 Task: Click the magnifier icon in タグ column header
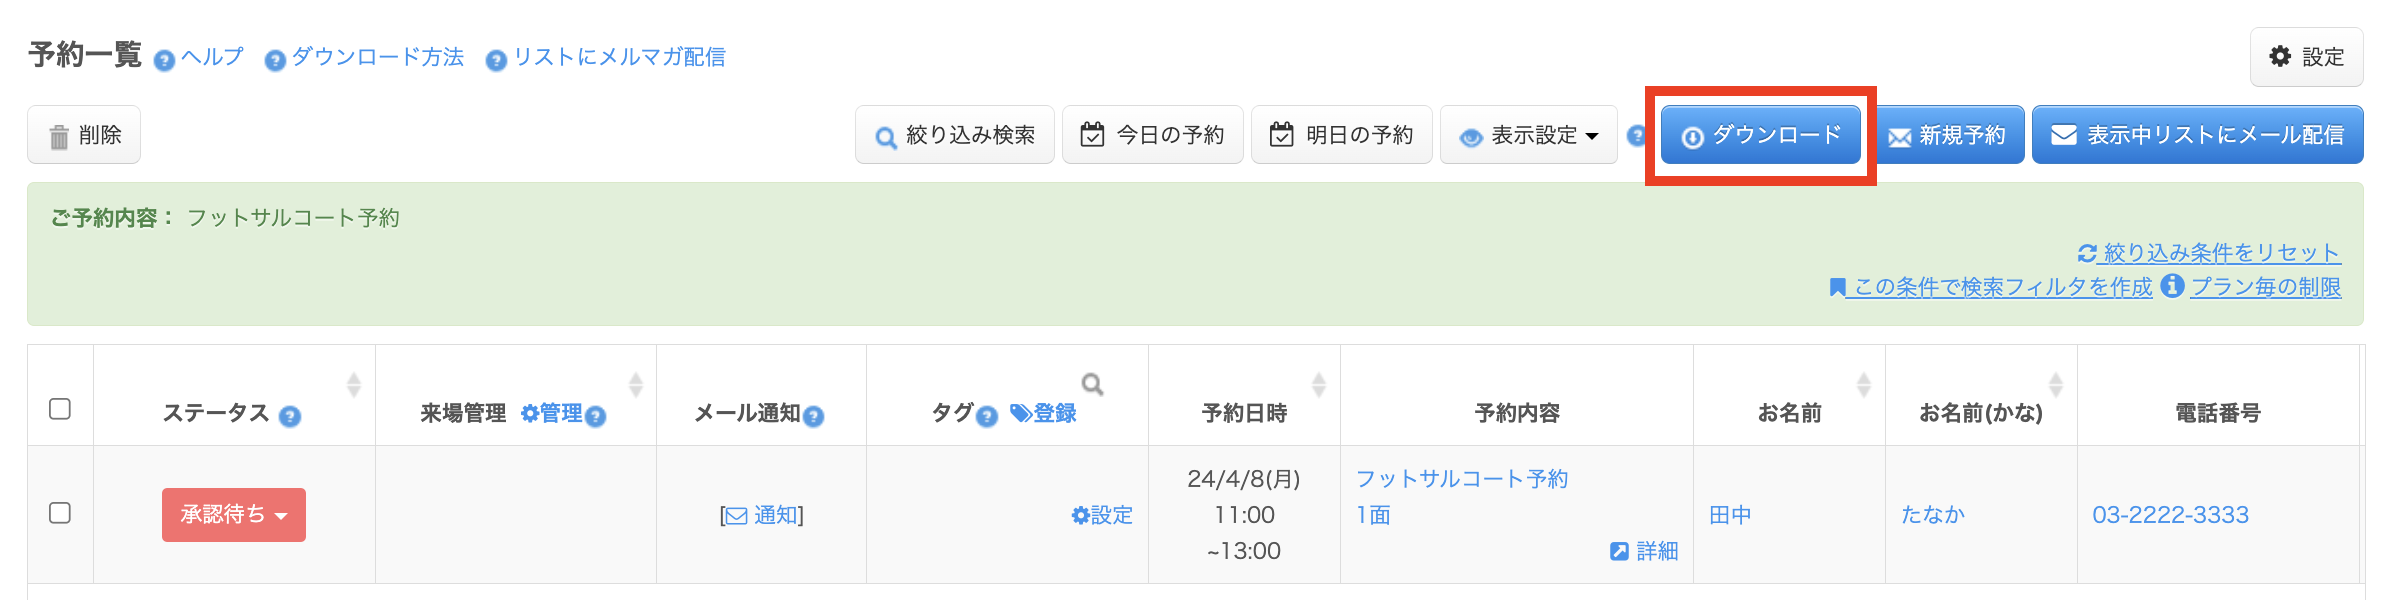click(1092, 384)
